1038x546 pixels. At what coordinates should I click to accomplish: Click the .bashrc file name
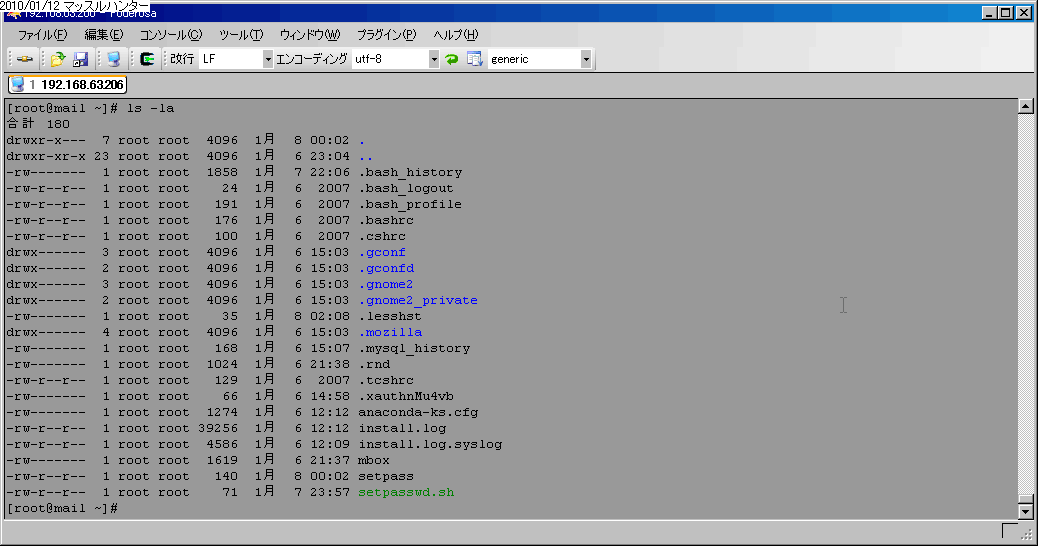[x=386, y=220]
